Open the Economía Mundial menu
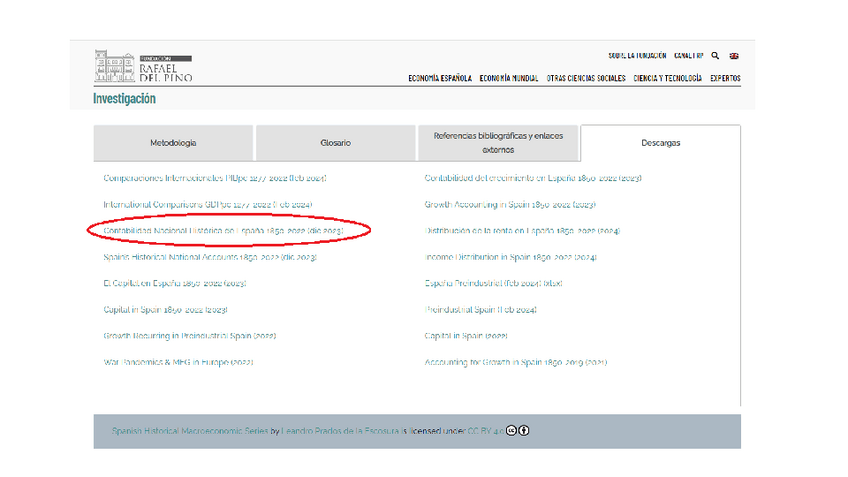848x477 pixels. [x=508, y=78]
